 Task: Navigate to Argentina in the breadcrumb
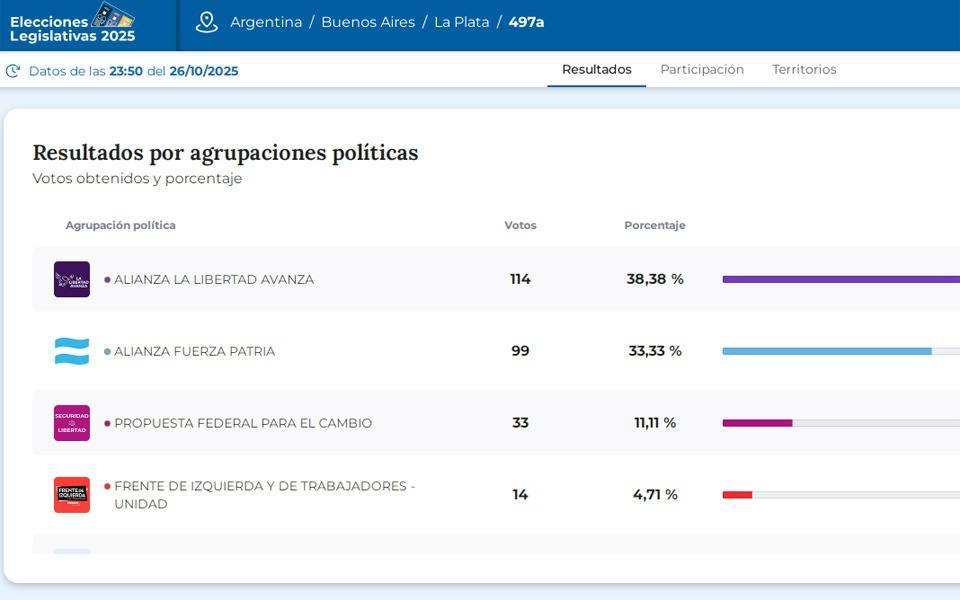pyautogui.click(x=266, y=22)
